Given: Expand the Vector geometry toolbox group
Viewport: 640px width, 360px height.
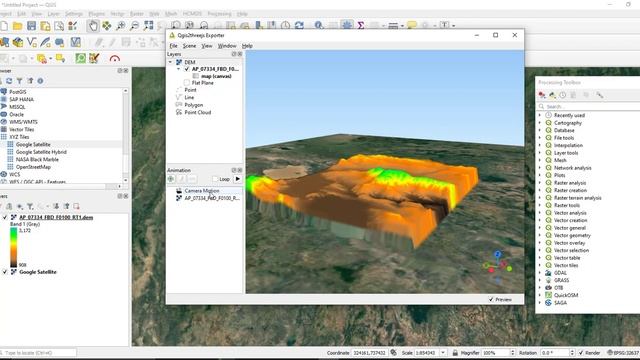Looking at the screenshot, I should (x=540, y=235).
